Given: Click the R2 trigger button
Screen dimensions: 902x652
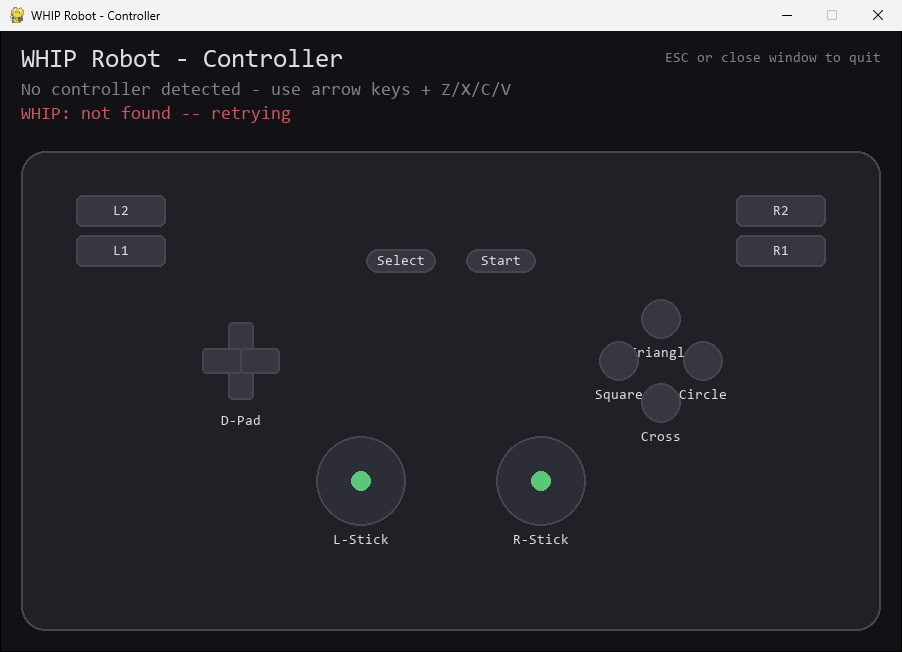Looking at the screenshot, I should [781, 211].
